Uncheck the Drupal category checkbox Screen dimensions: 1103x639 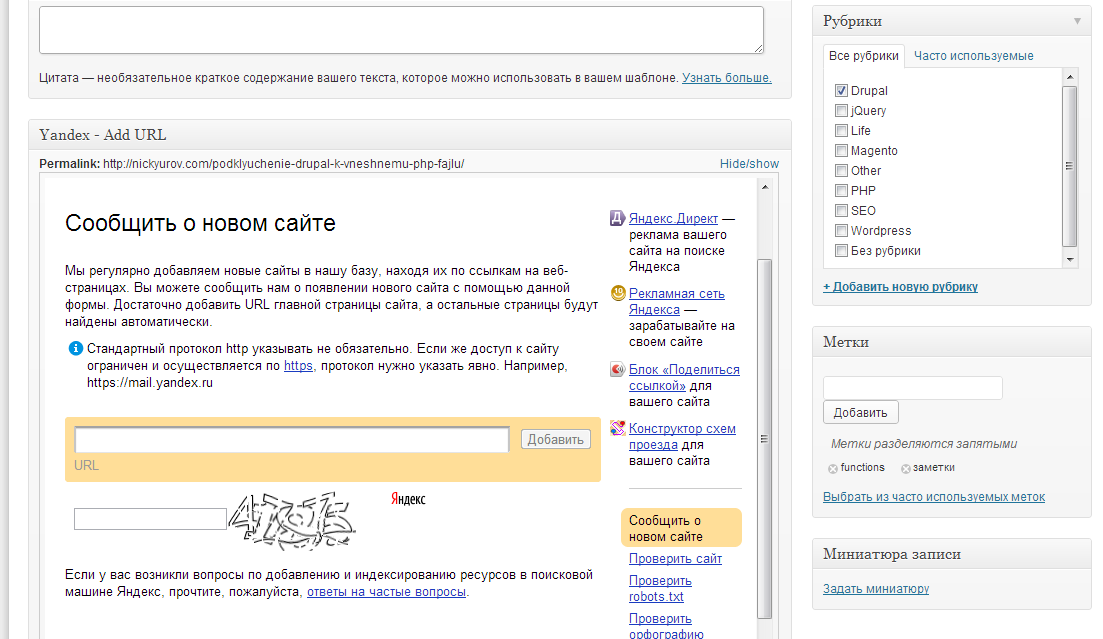841,90
